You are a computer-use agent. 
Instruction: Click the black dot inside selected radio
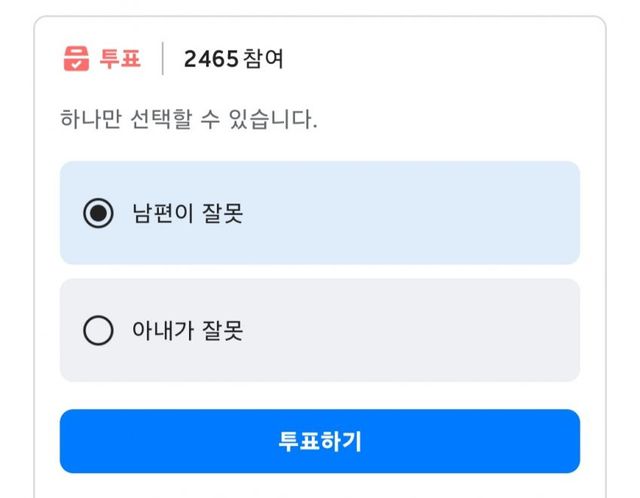[98, 214]
